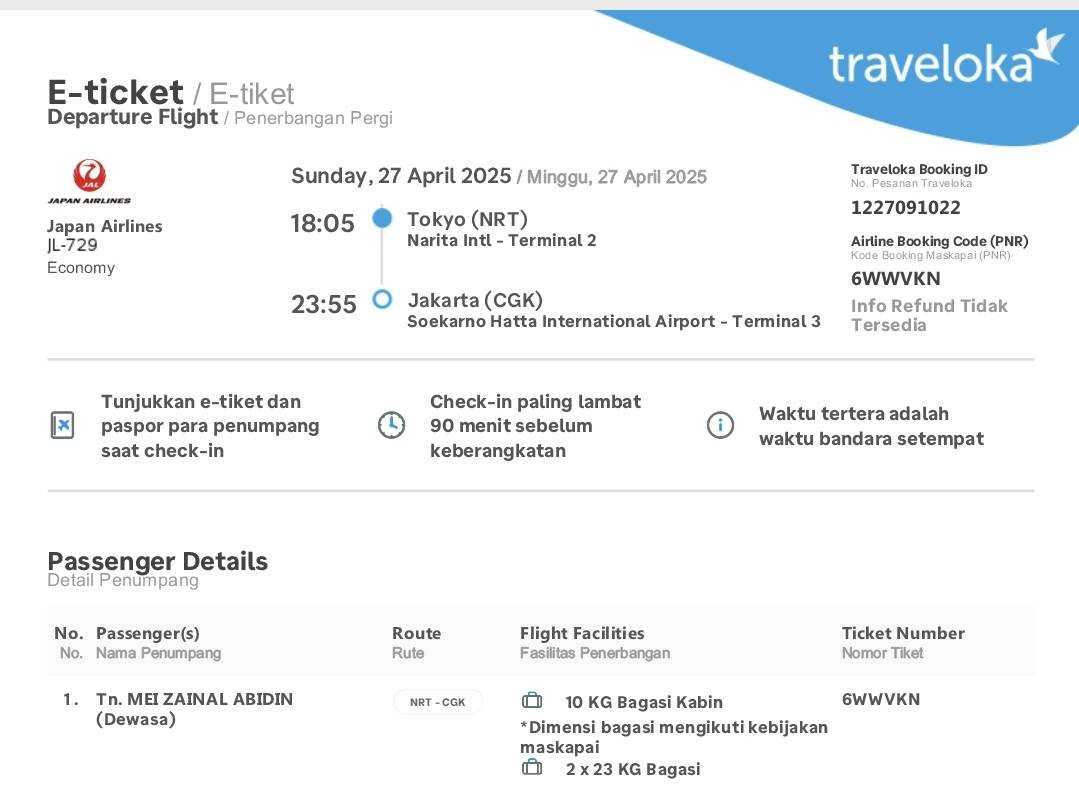Click passenger name Tn. MEI ZAINAL ABIDIN
This screenshot has width=1079, height=802.
tap(194, 699)
